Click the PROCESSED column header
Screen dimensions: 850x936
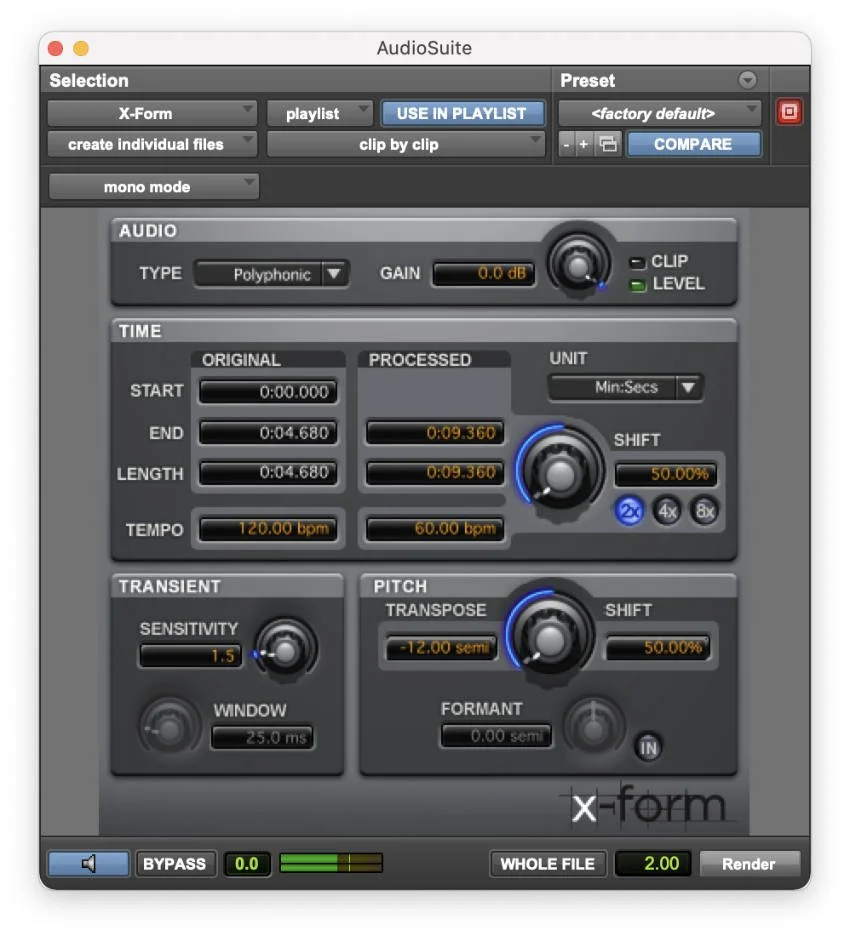click(x=420, y=360)
